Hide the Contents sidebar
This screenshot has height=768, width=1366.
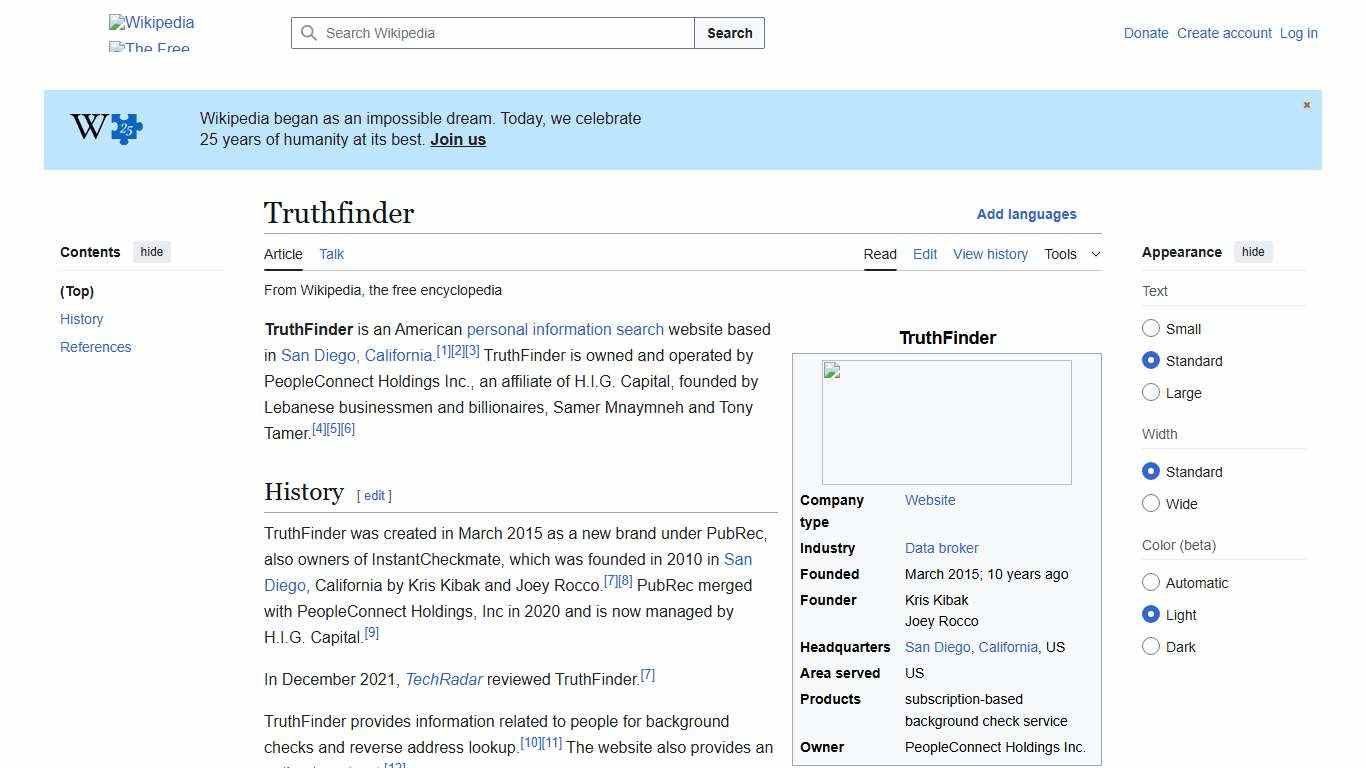pos(151,252)
